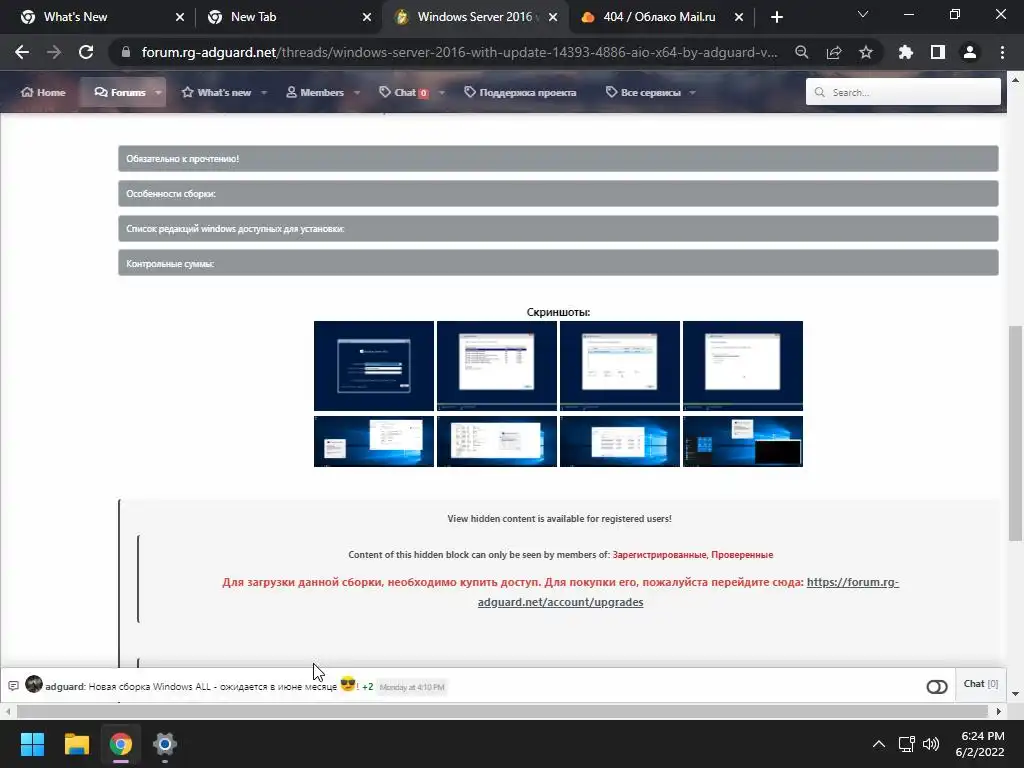Expand the What's new dropdown arrow
The height and width of the screenshot is (768, 1024).
point(264,92)
